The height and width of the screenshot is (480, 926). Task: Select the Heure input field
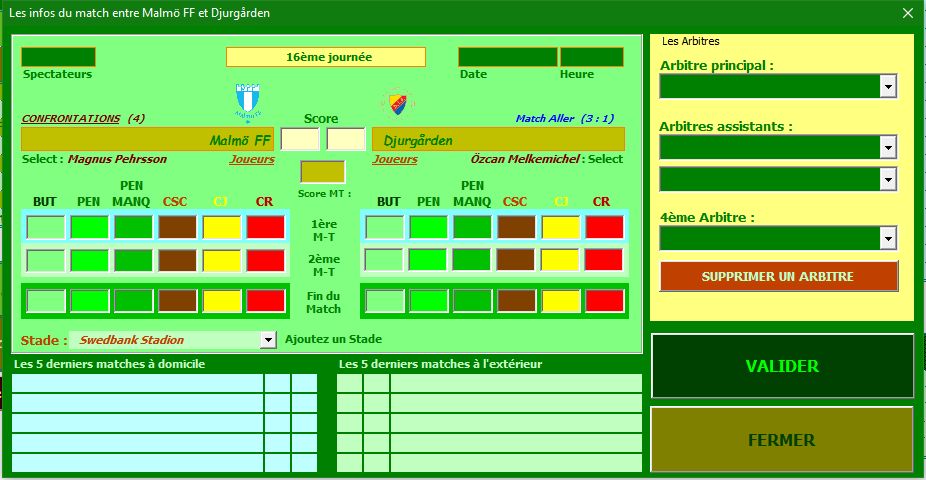click(x=591, y=57)
